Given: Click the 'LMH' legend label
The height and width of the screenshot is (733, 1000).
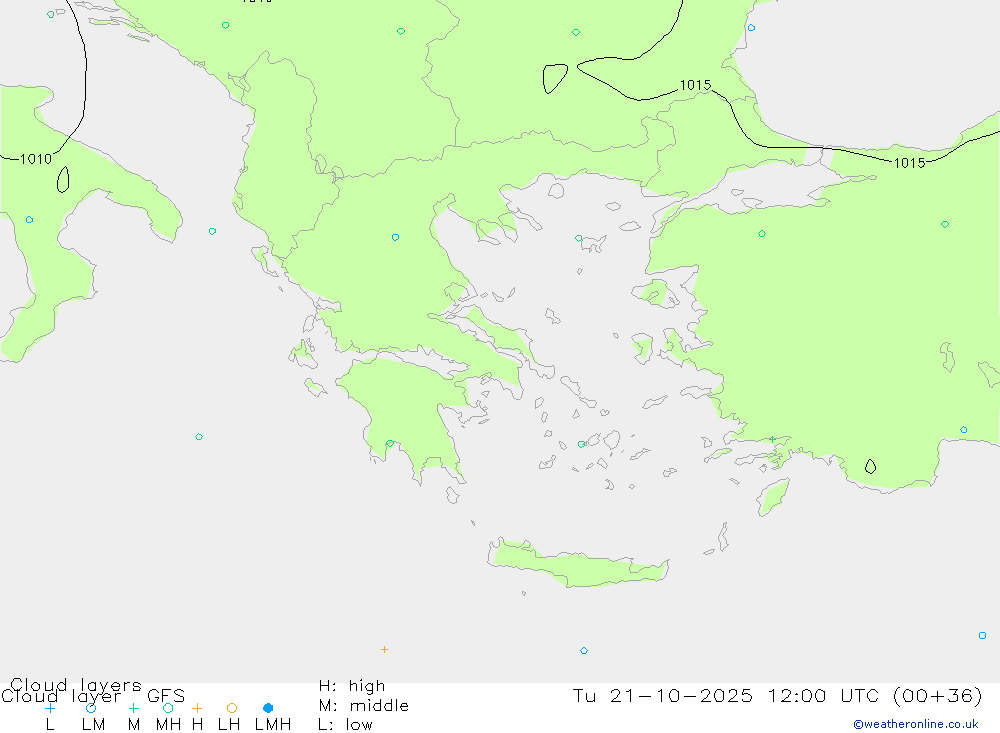Looking at the screenshot, I should coord(273,725).
